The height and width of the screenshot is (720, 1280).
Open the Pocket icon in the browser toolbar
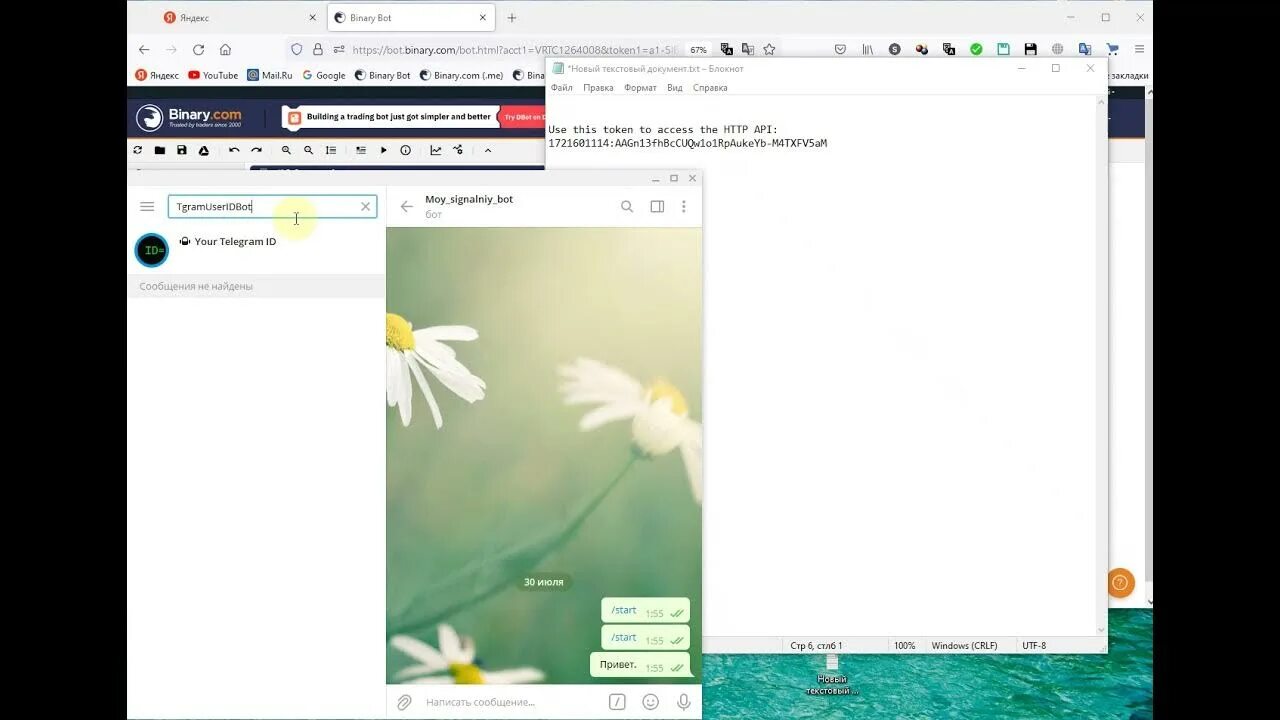pyautogui.click(x=840, y=49)
